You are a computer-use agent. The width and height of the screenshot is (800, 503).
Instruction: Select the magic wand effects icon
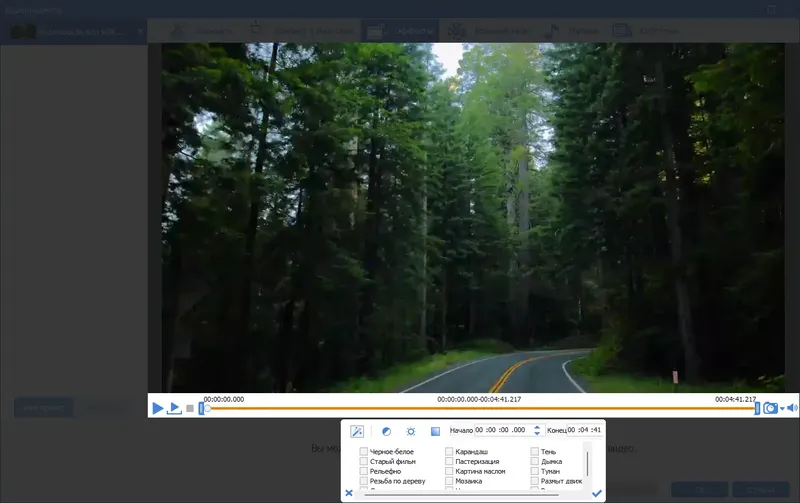pyautogui.click(x=357, y=431)
